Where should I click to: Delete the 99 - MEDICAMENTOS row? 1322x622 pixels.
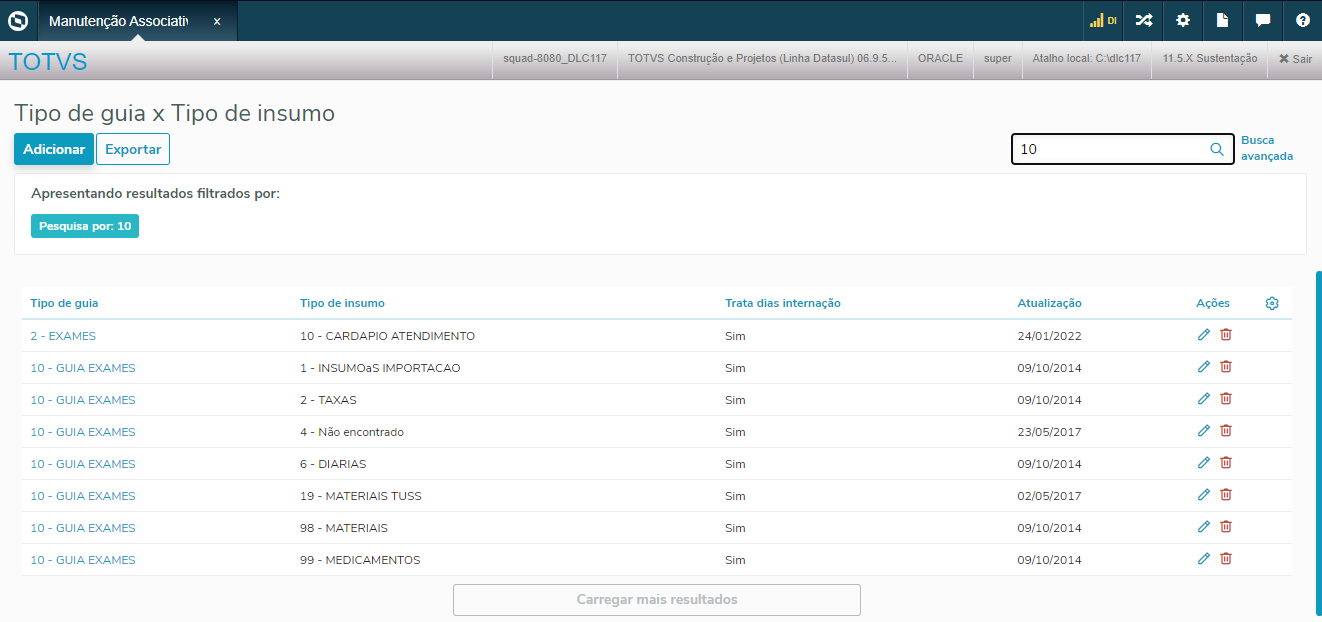[x=1226, y=559]
